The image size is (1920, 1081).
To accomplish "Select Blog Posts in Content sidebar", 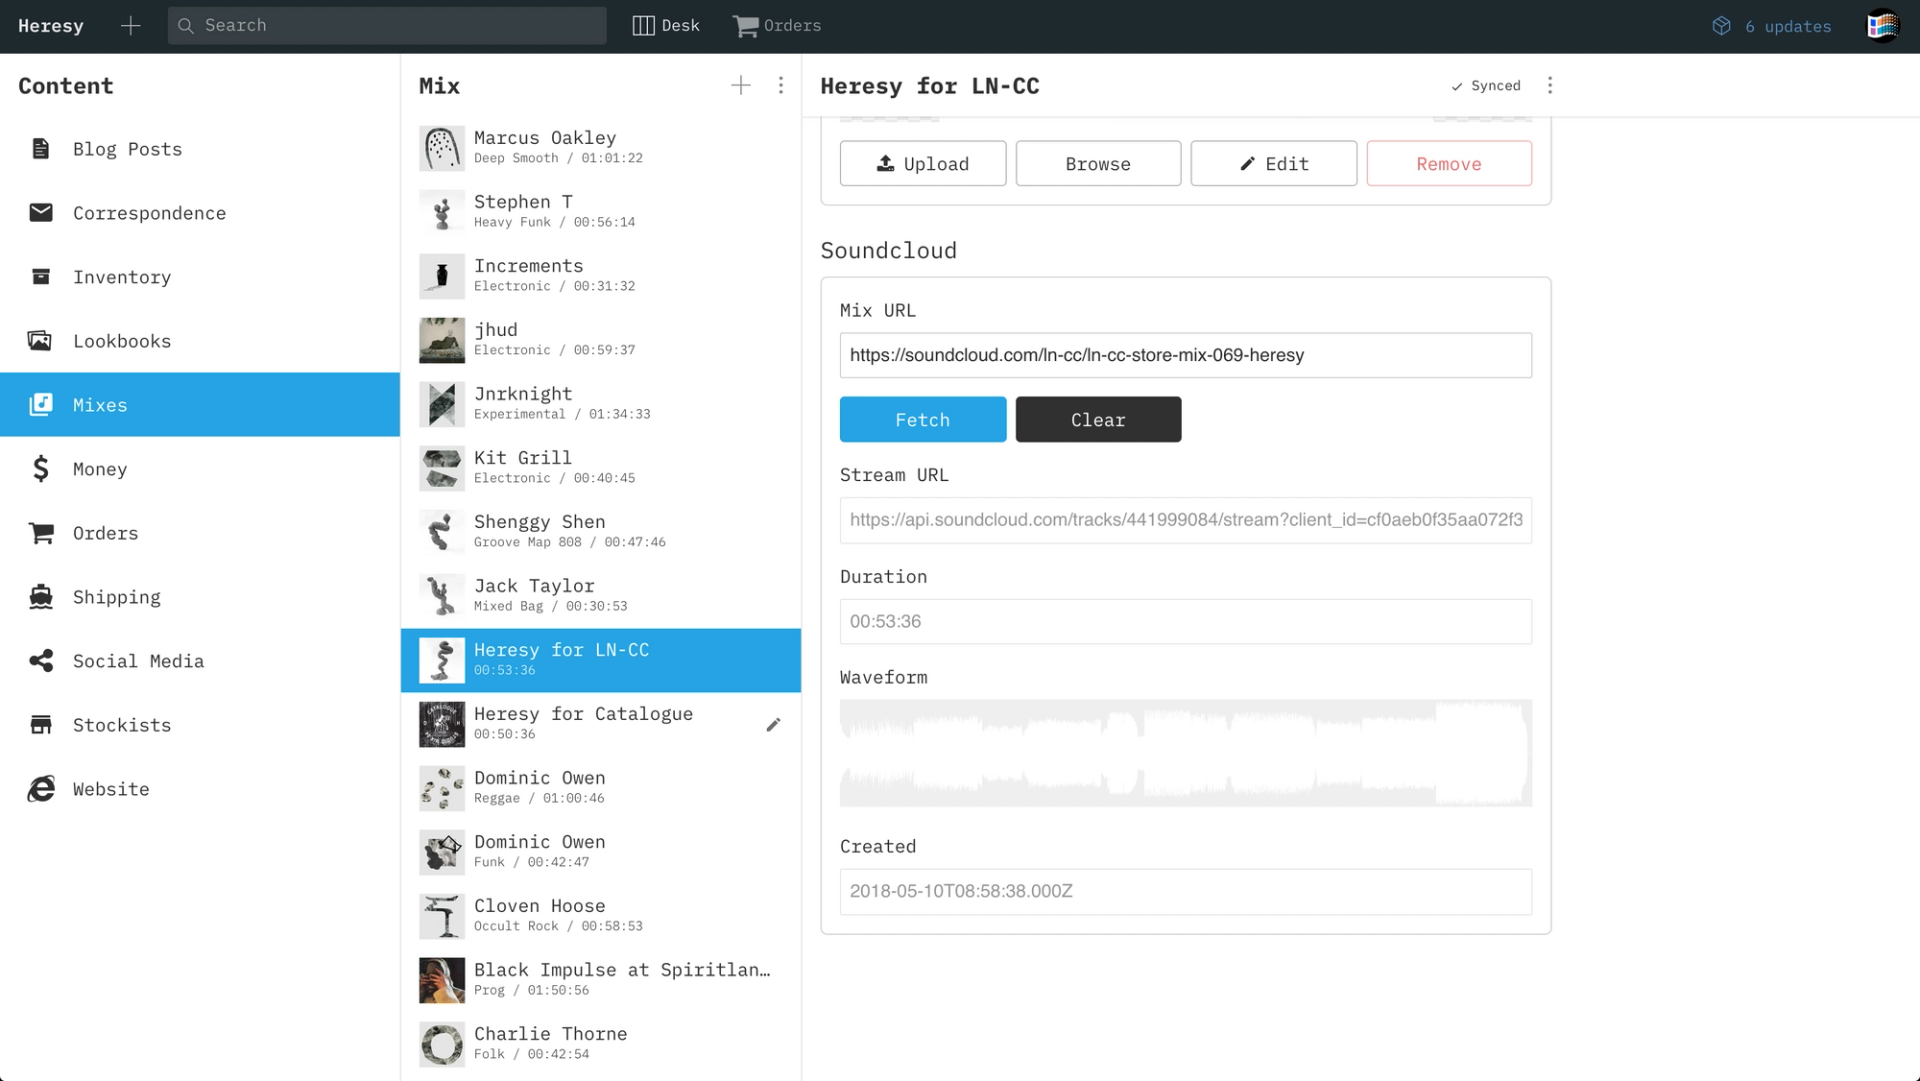I will 127,149.
